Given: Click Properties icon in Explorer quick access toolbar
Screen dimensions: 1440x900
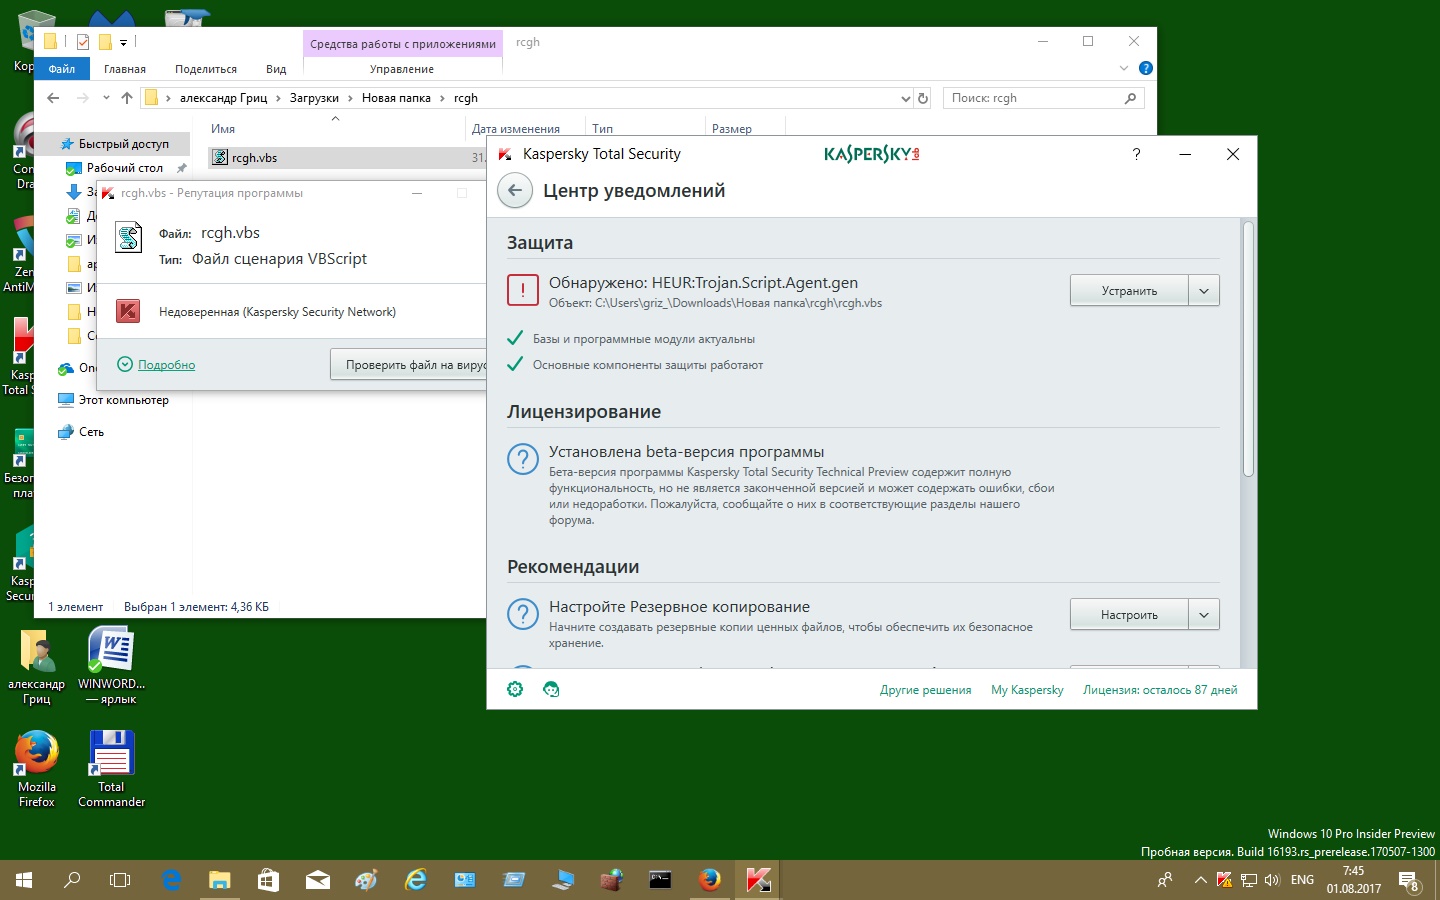Looking at the screenshot, I should [x=83, y=42].
